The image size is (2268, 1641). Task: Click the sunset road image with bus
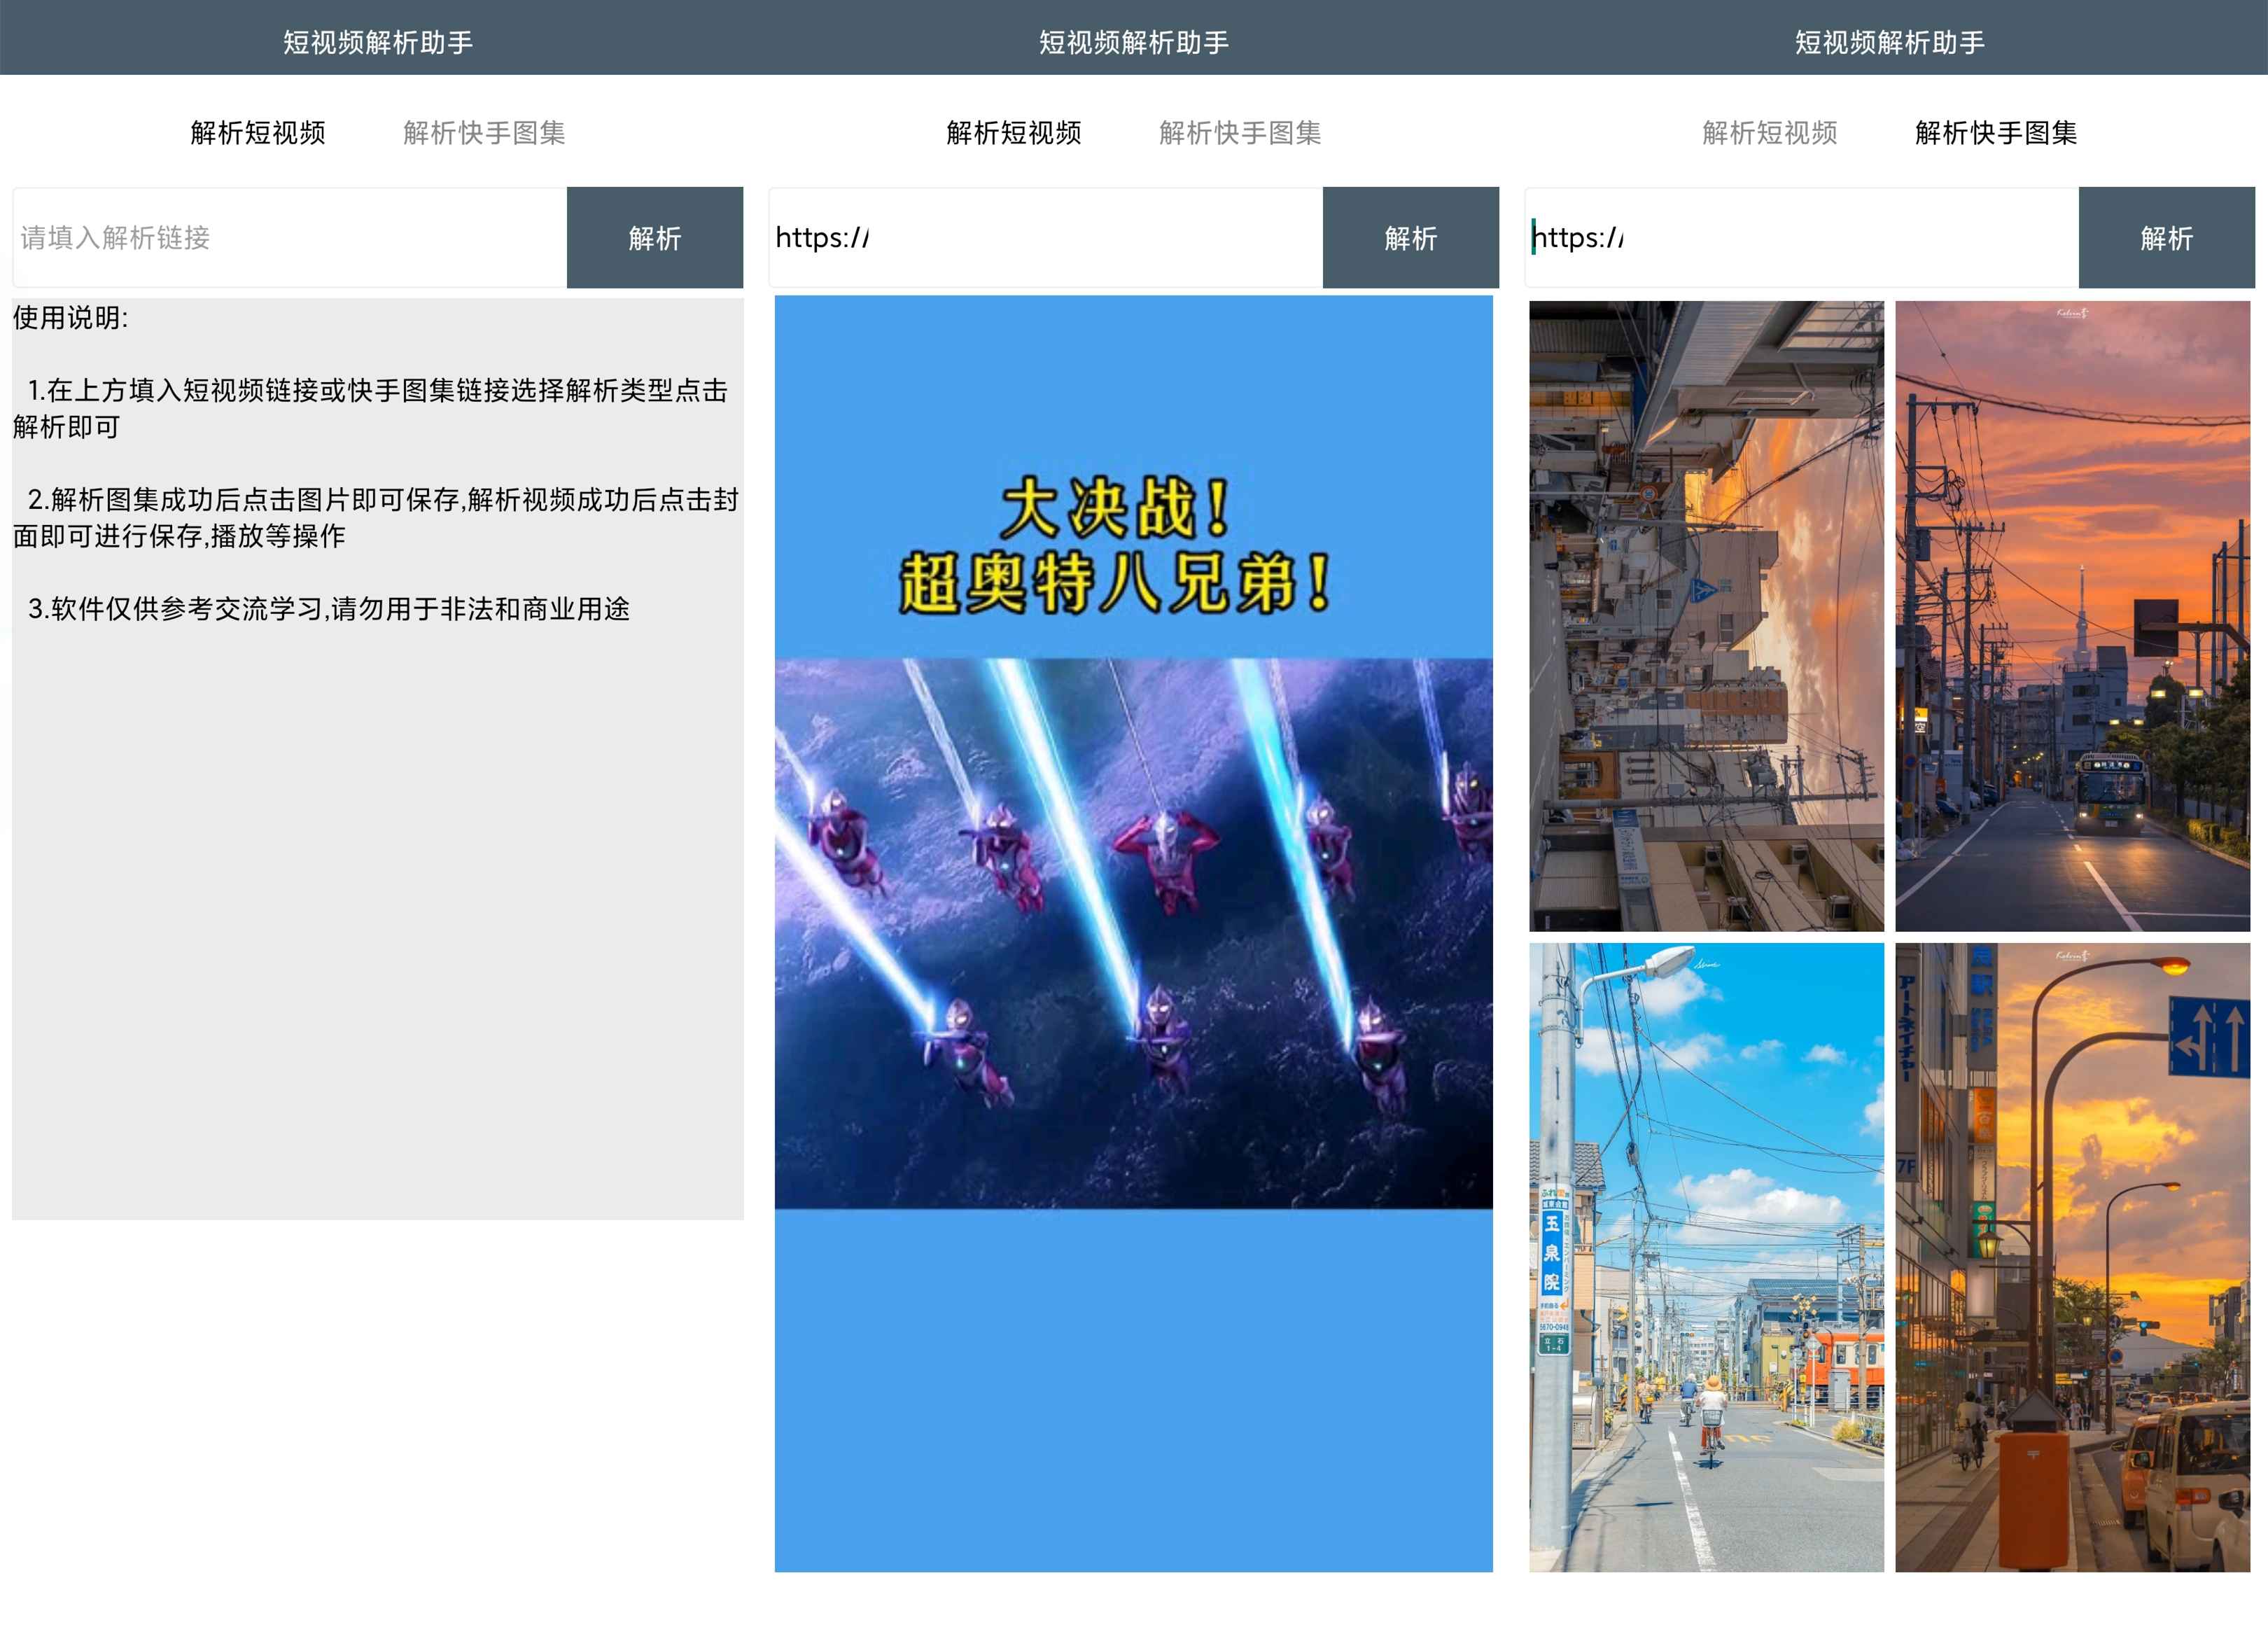[2072, 616]
